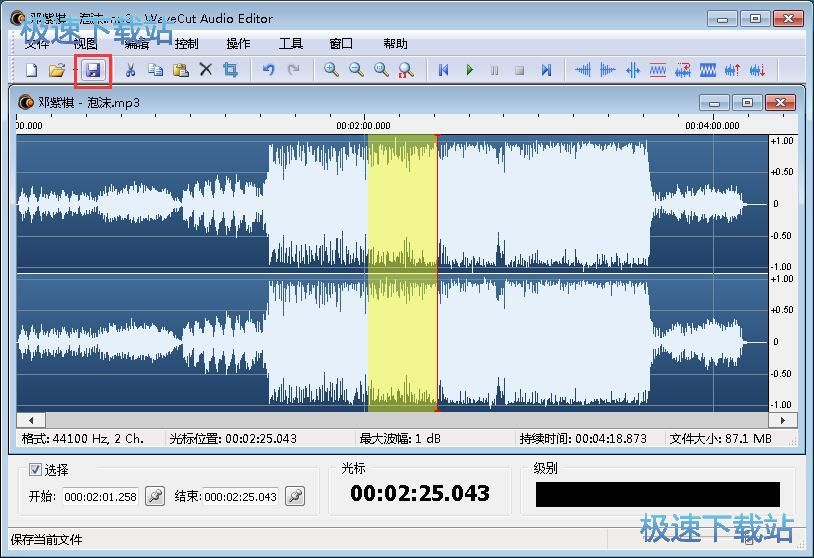Screen dimensions: 814x558
Task: Maximize the 泡沫.mp3 document window
Action: click(748, 103)
